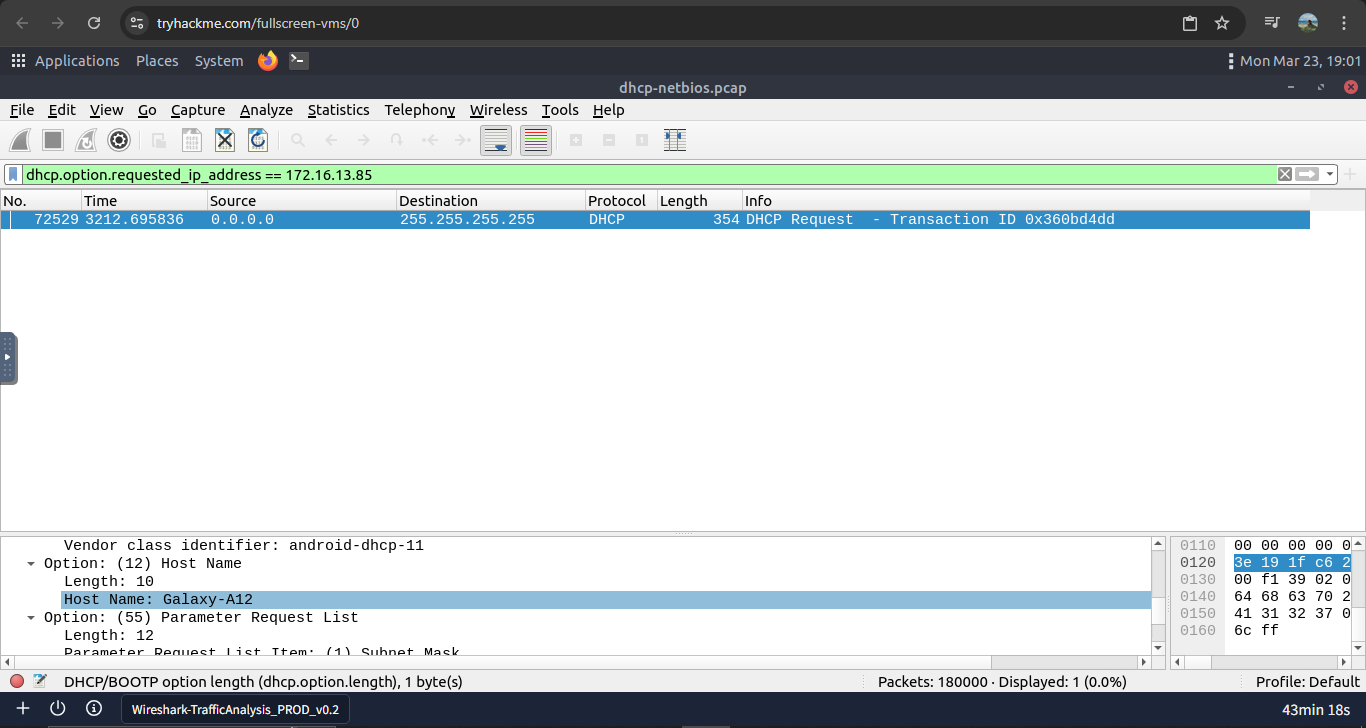The width and height of the screenshot is (1366, 728).
Task: Click the clock Mon Mar 23, 19:01
Action: (1301, 61)
